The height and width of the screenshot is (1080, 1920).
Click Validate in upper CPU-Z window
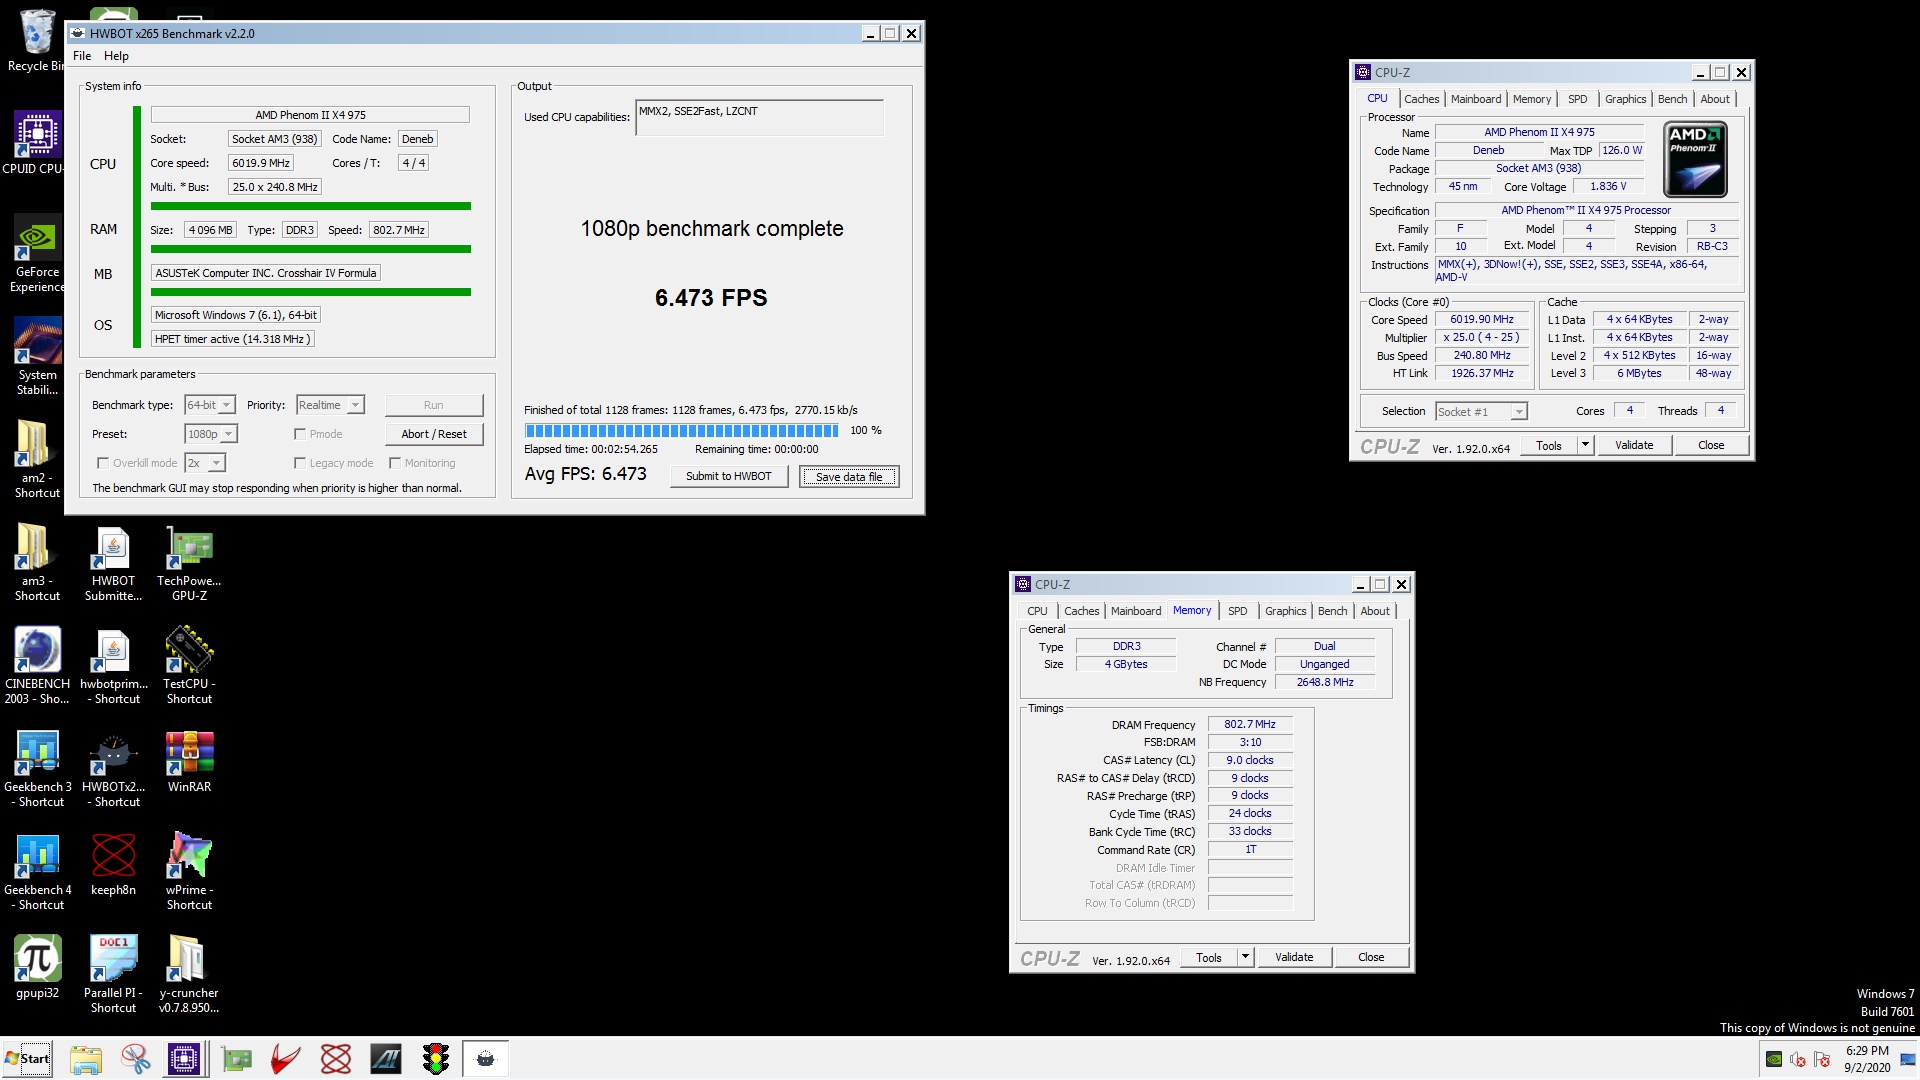[1634, 445]
